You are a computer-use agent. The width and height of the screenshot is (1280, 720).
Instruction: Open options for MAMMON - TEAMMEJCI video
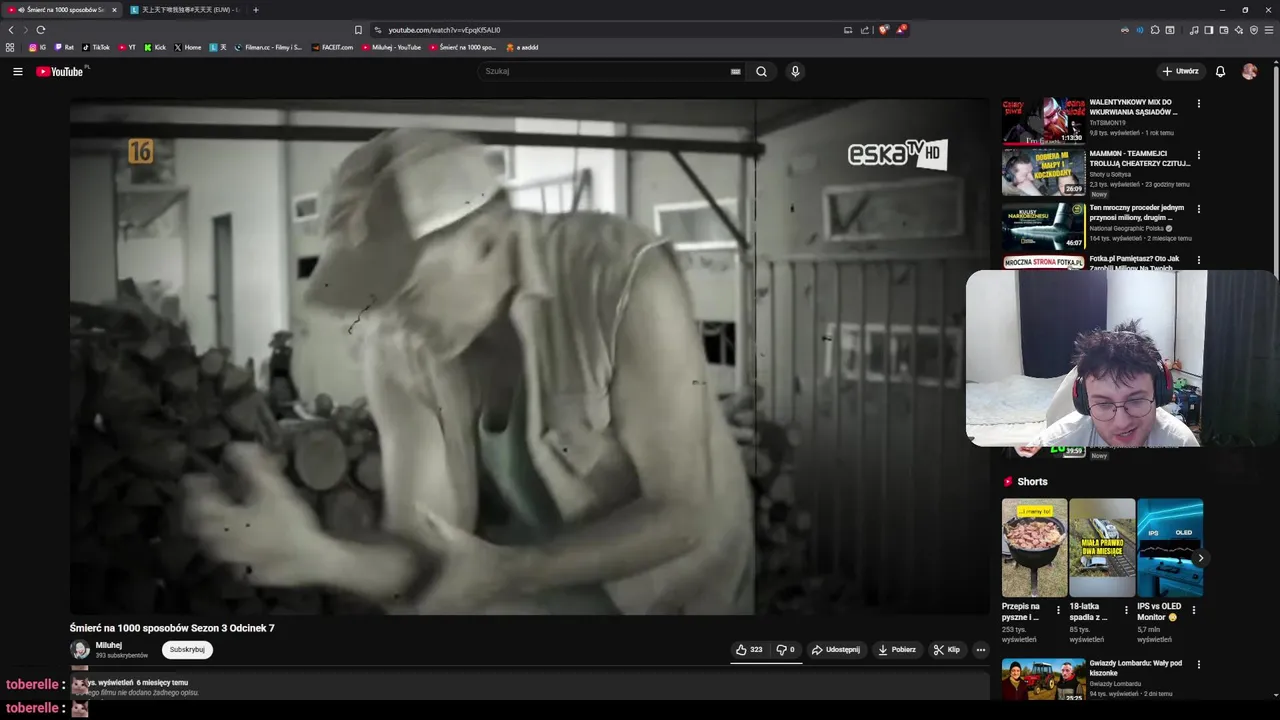pos(1198,155)
